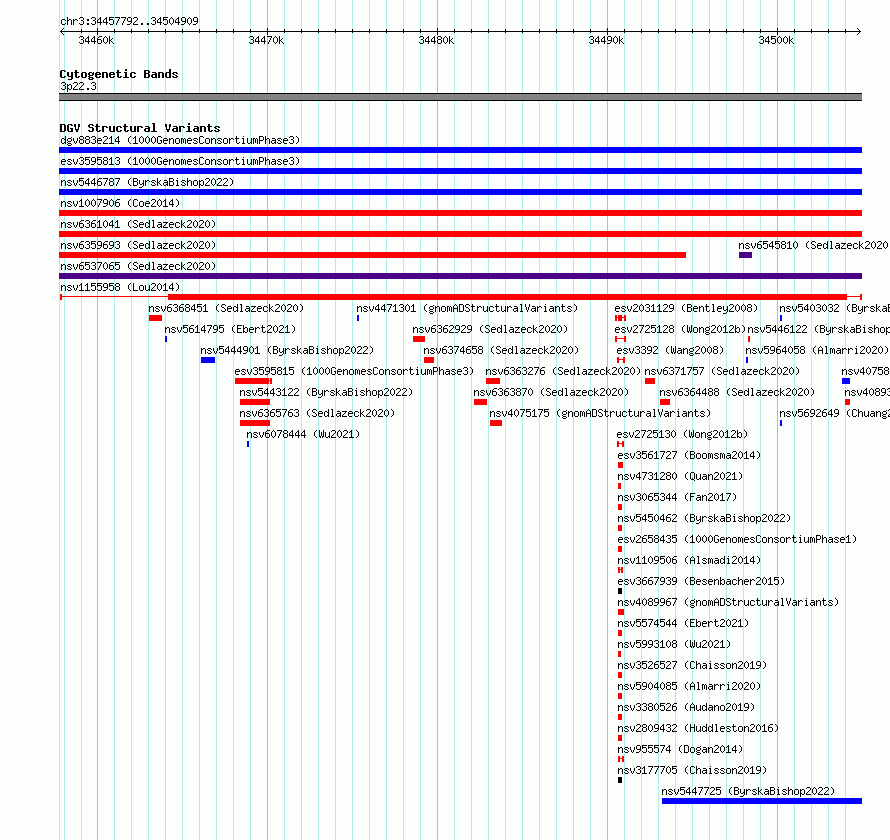Screen dimensions: 890x840
Task: Click the esv2725128 (Wong2012b) label
Action: [680, 329]
